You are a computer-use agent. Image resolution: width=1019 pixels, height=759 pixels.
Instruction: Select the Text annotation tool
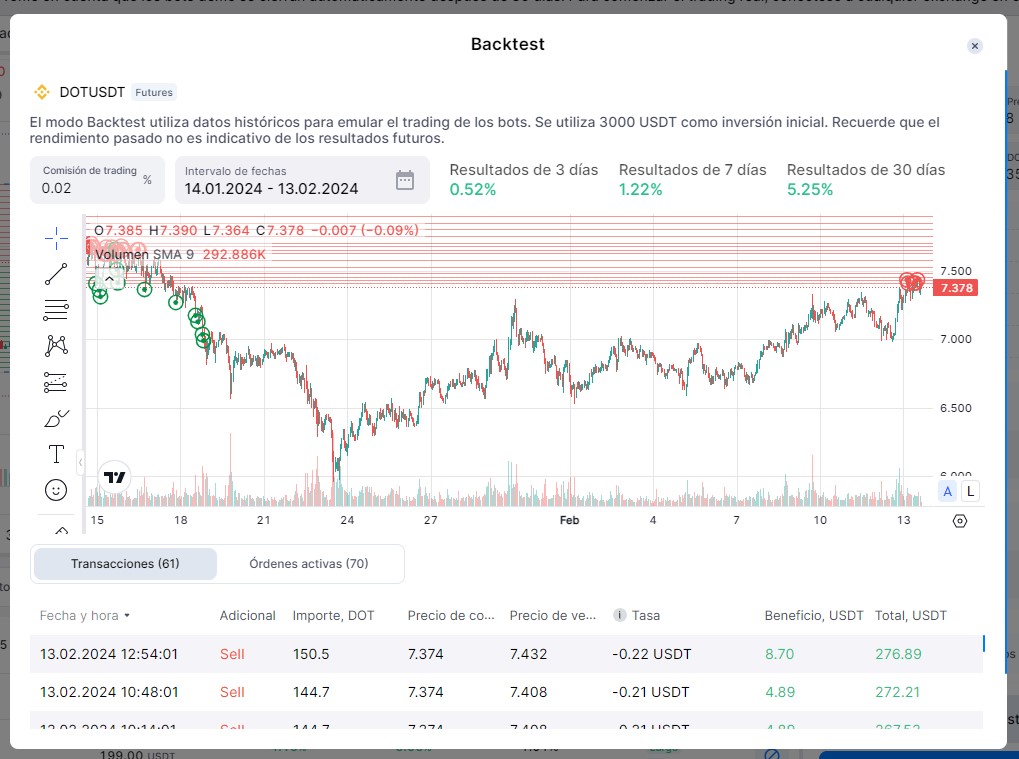(56, 454)
